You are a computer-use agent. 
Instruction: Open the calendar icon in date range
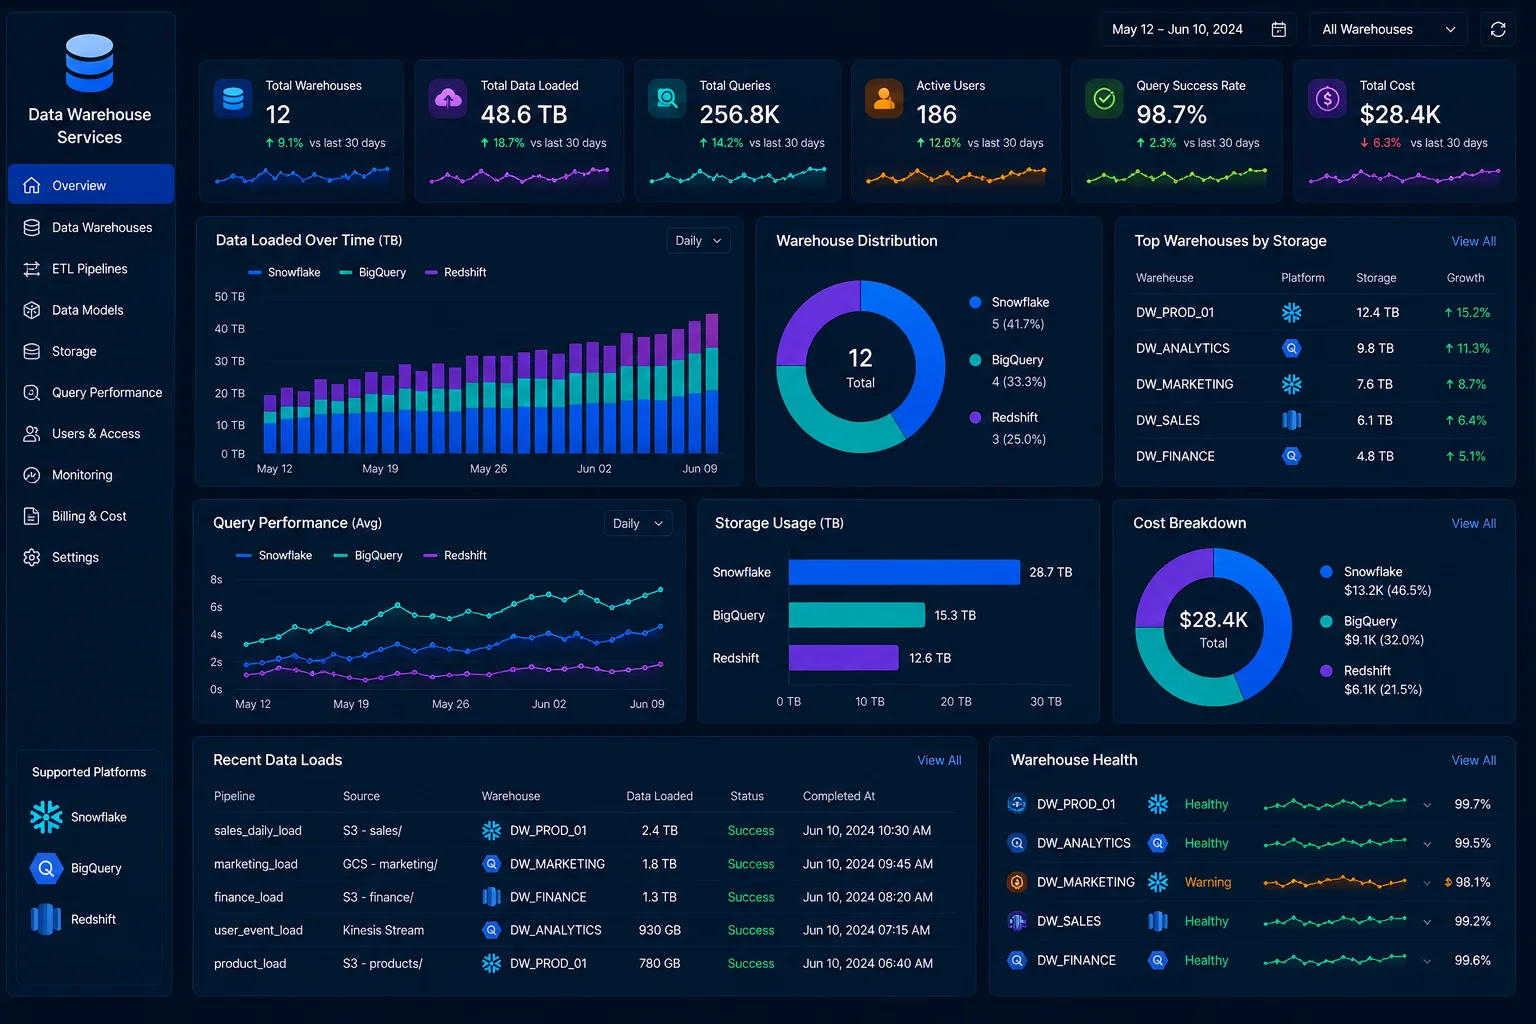pos(1278,30)
